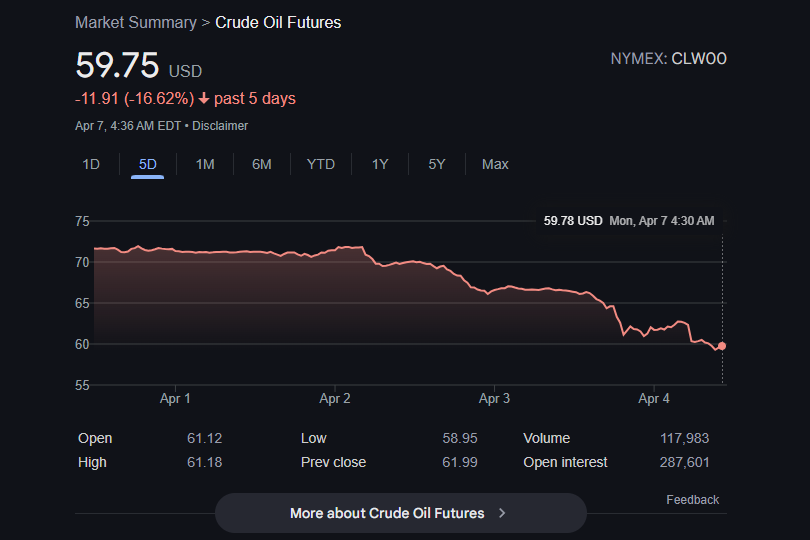Select the 5D time range tab

click(147, 164)
